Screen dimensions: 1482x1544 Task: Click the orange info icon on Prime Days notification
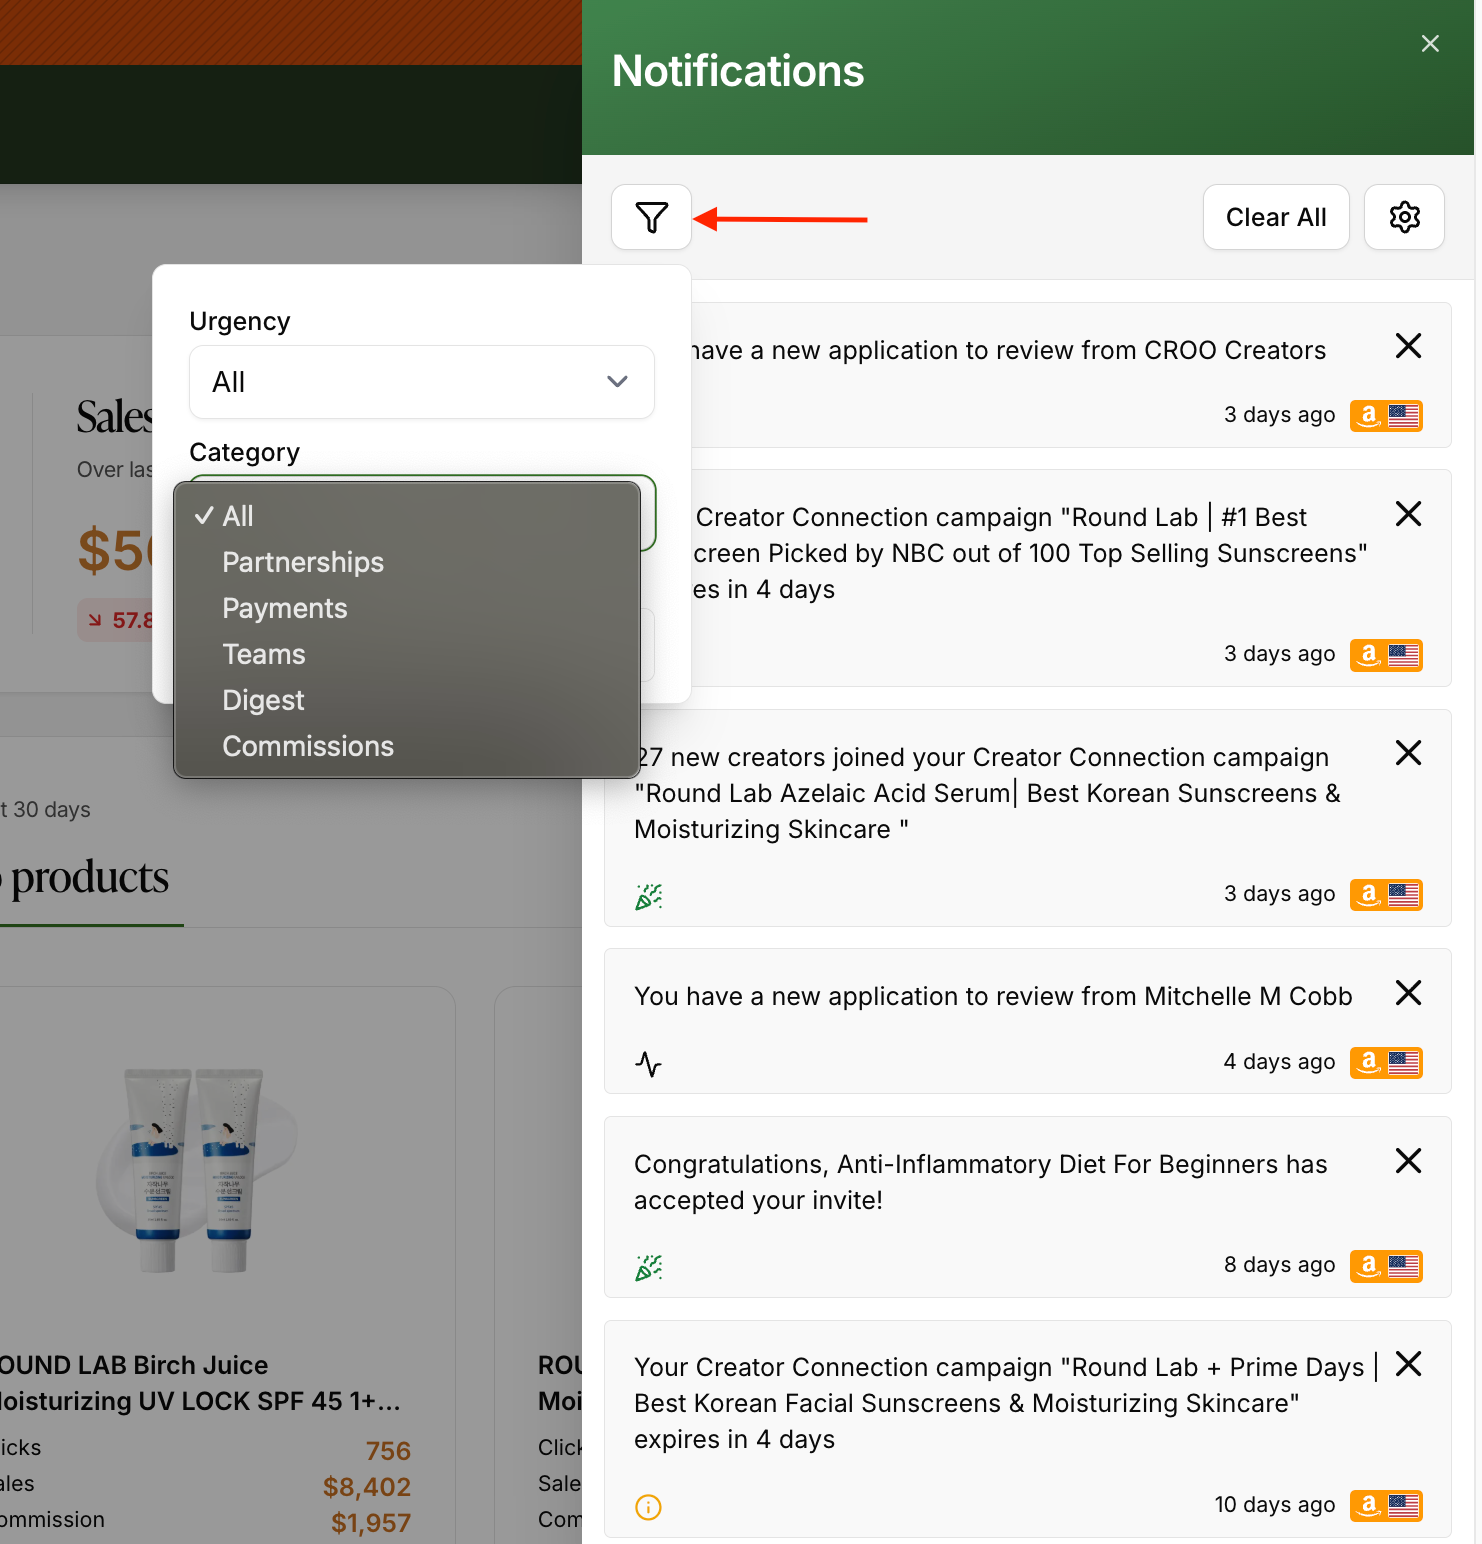tap(648, 1507)
